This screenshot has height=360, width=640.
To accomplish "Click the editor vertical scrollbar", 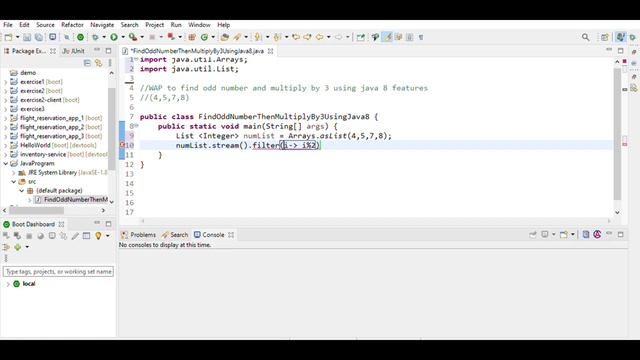I will coord(617,133).
